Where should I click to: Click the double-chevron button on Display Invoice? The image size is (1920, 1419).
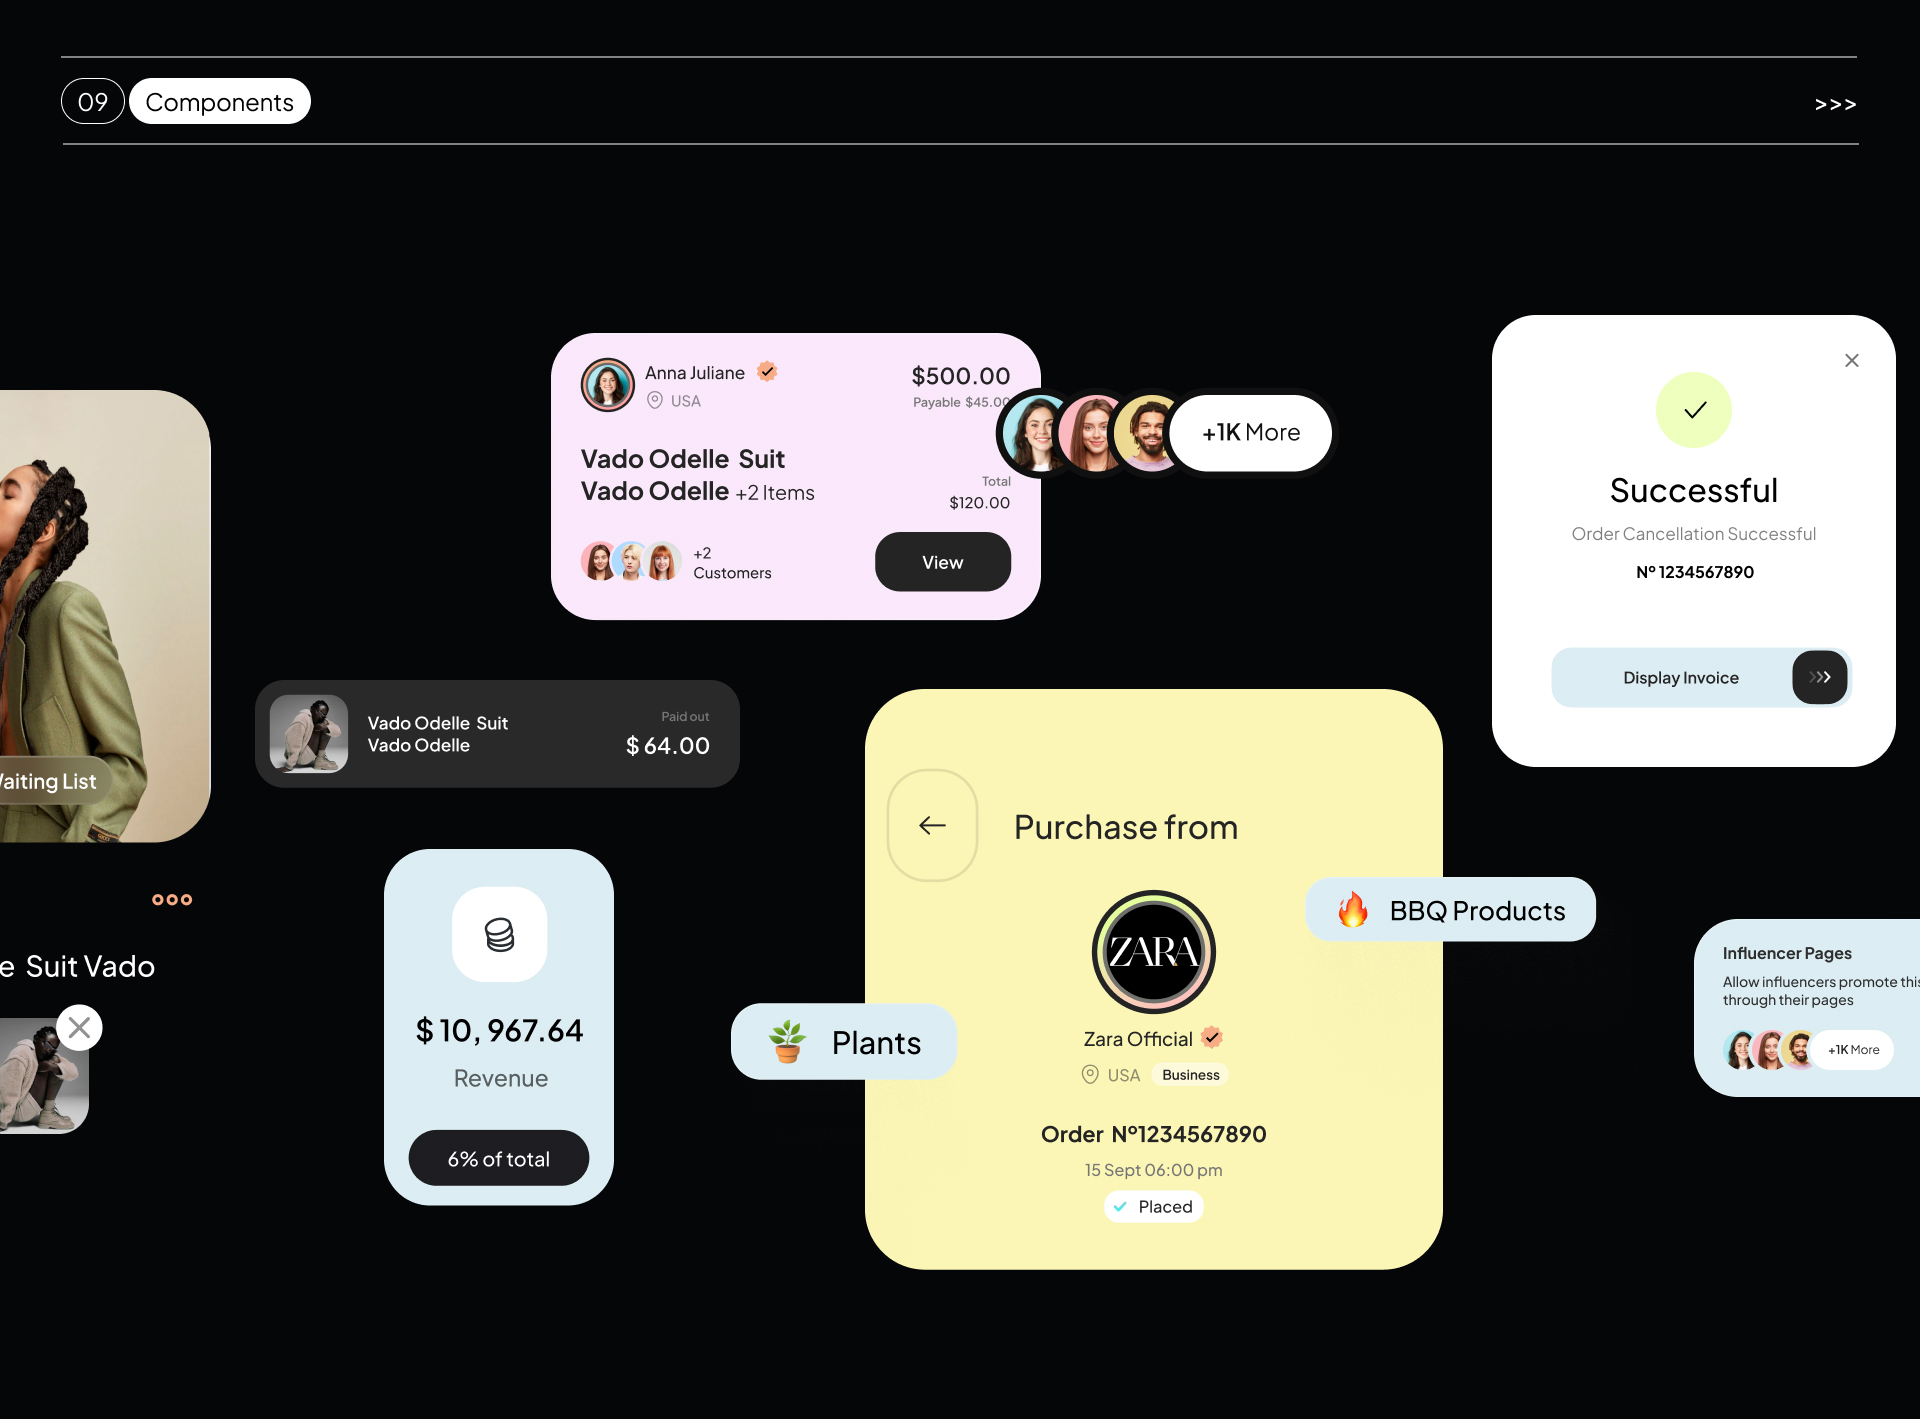pos(1819,677)
